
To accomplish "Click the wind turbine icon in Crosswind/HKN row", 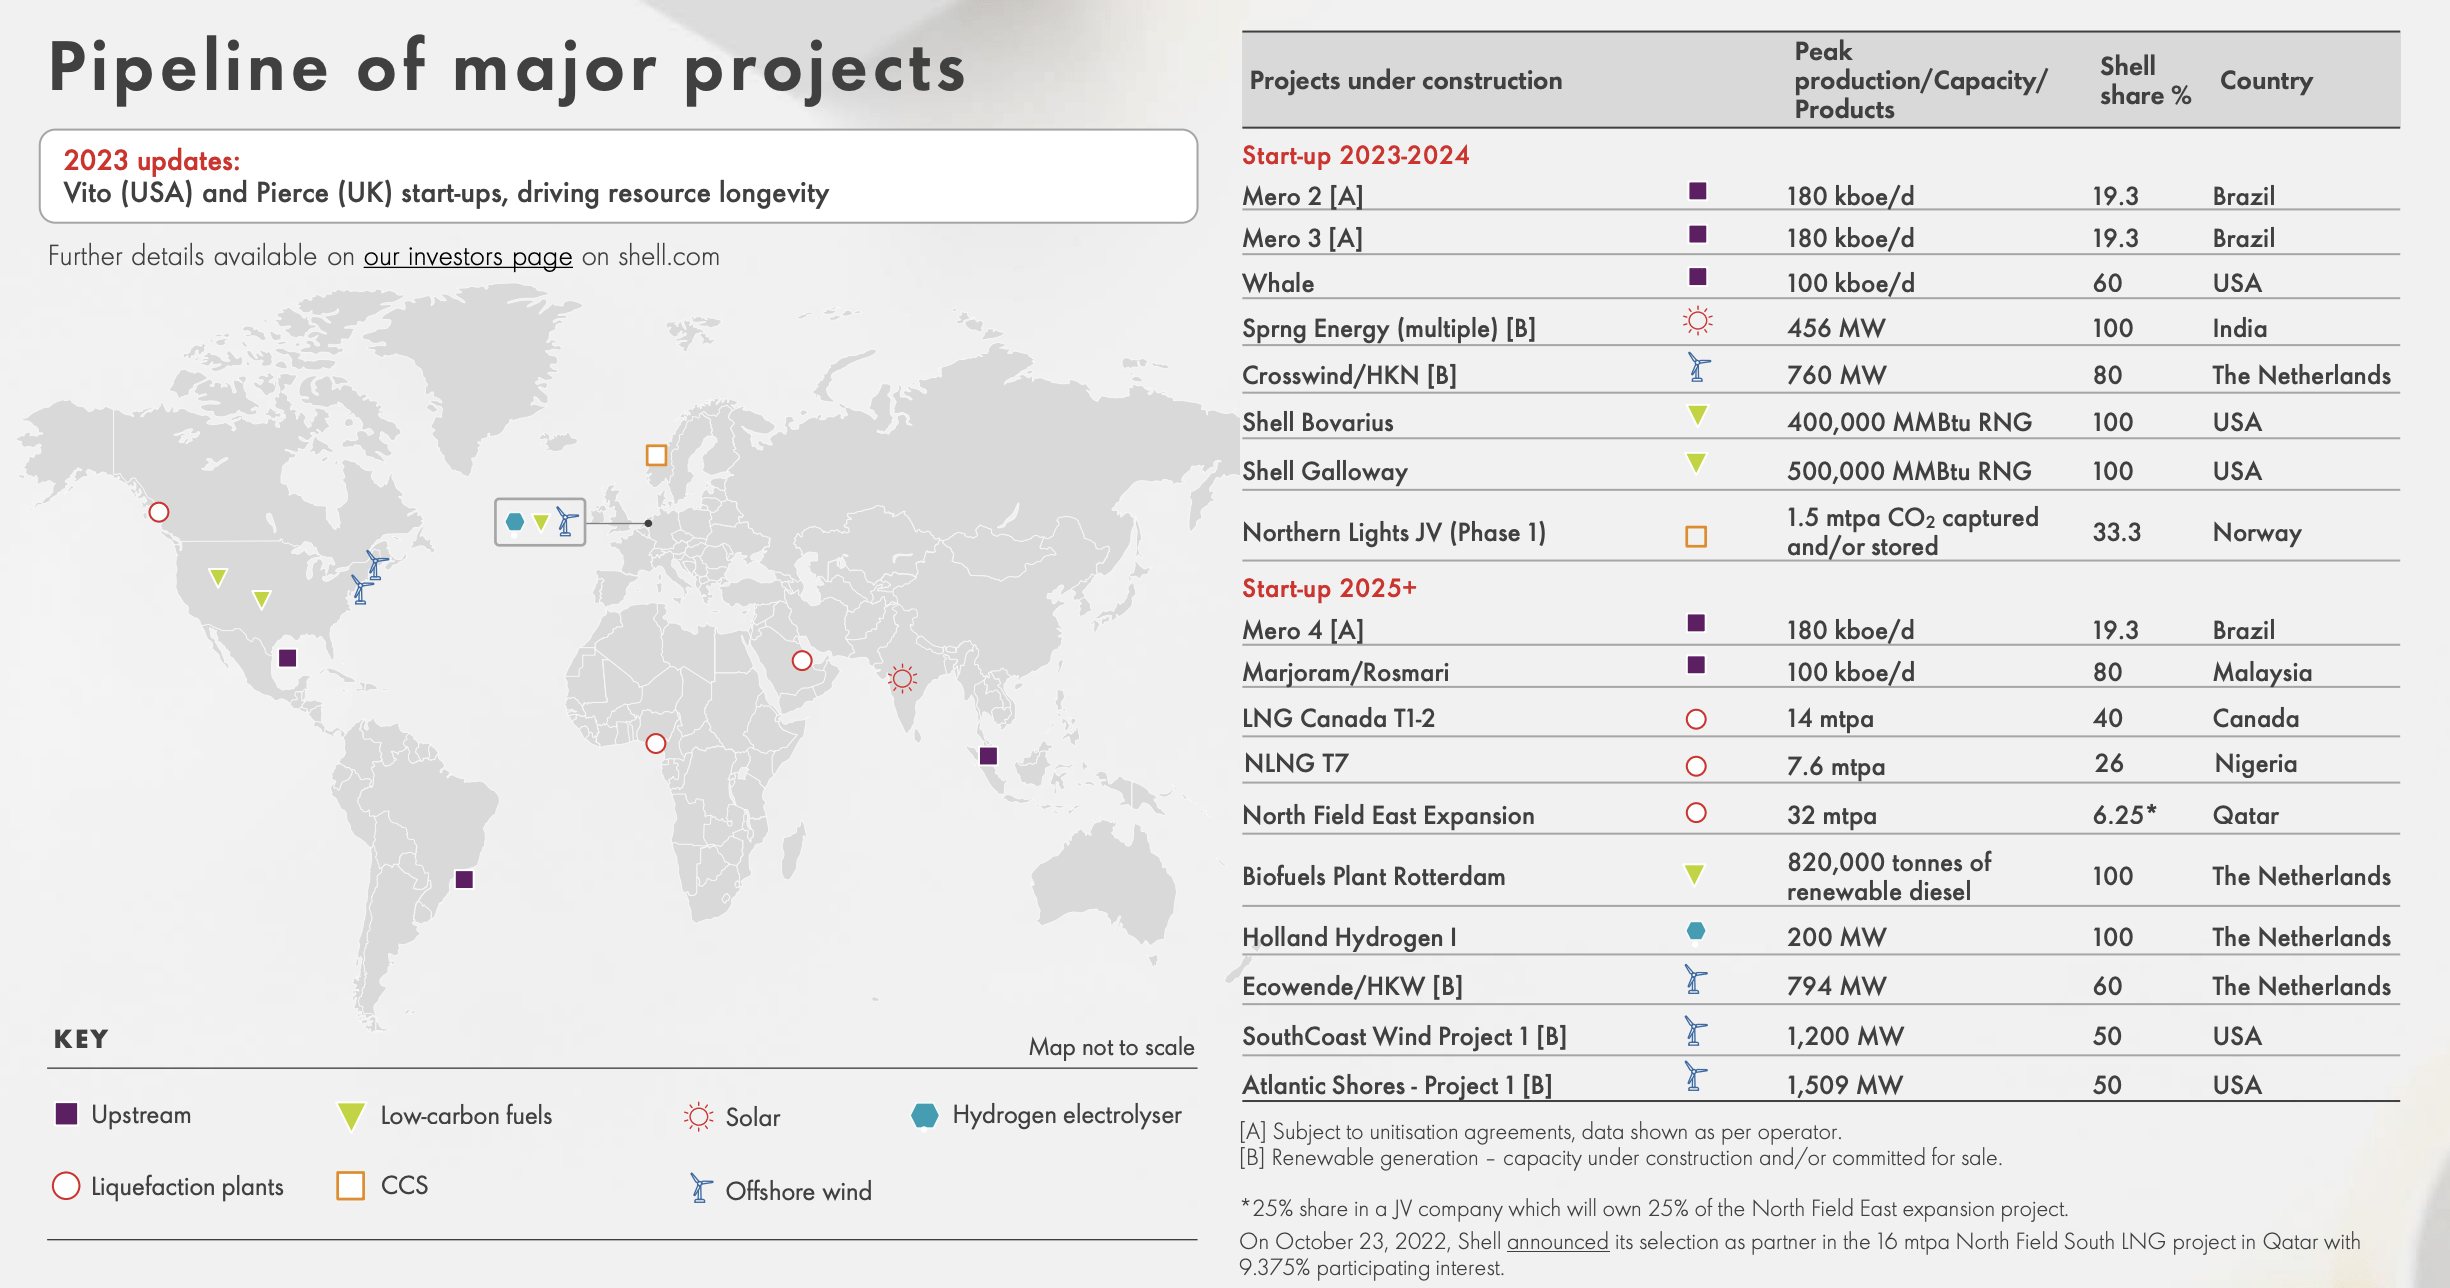I will [1698, 369].
